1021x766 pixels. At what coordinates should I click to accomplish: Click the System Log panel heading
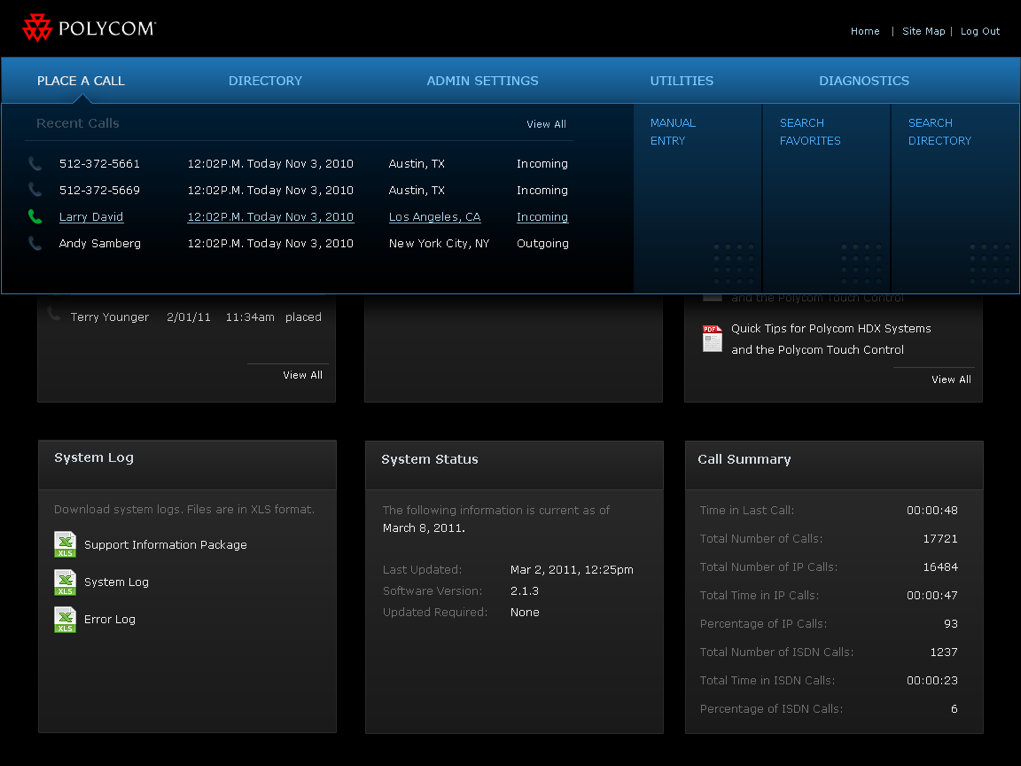[94, 458]
